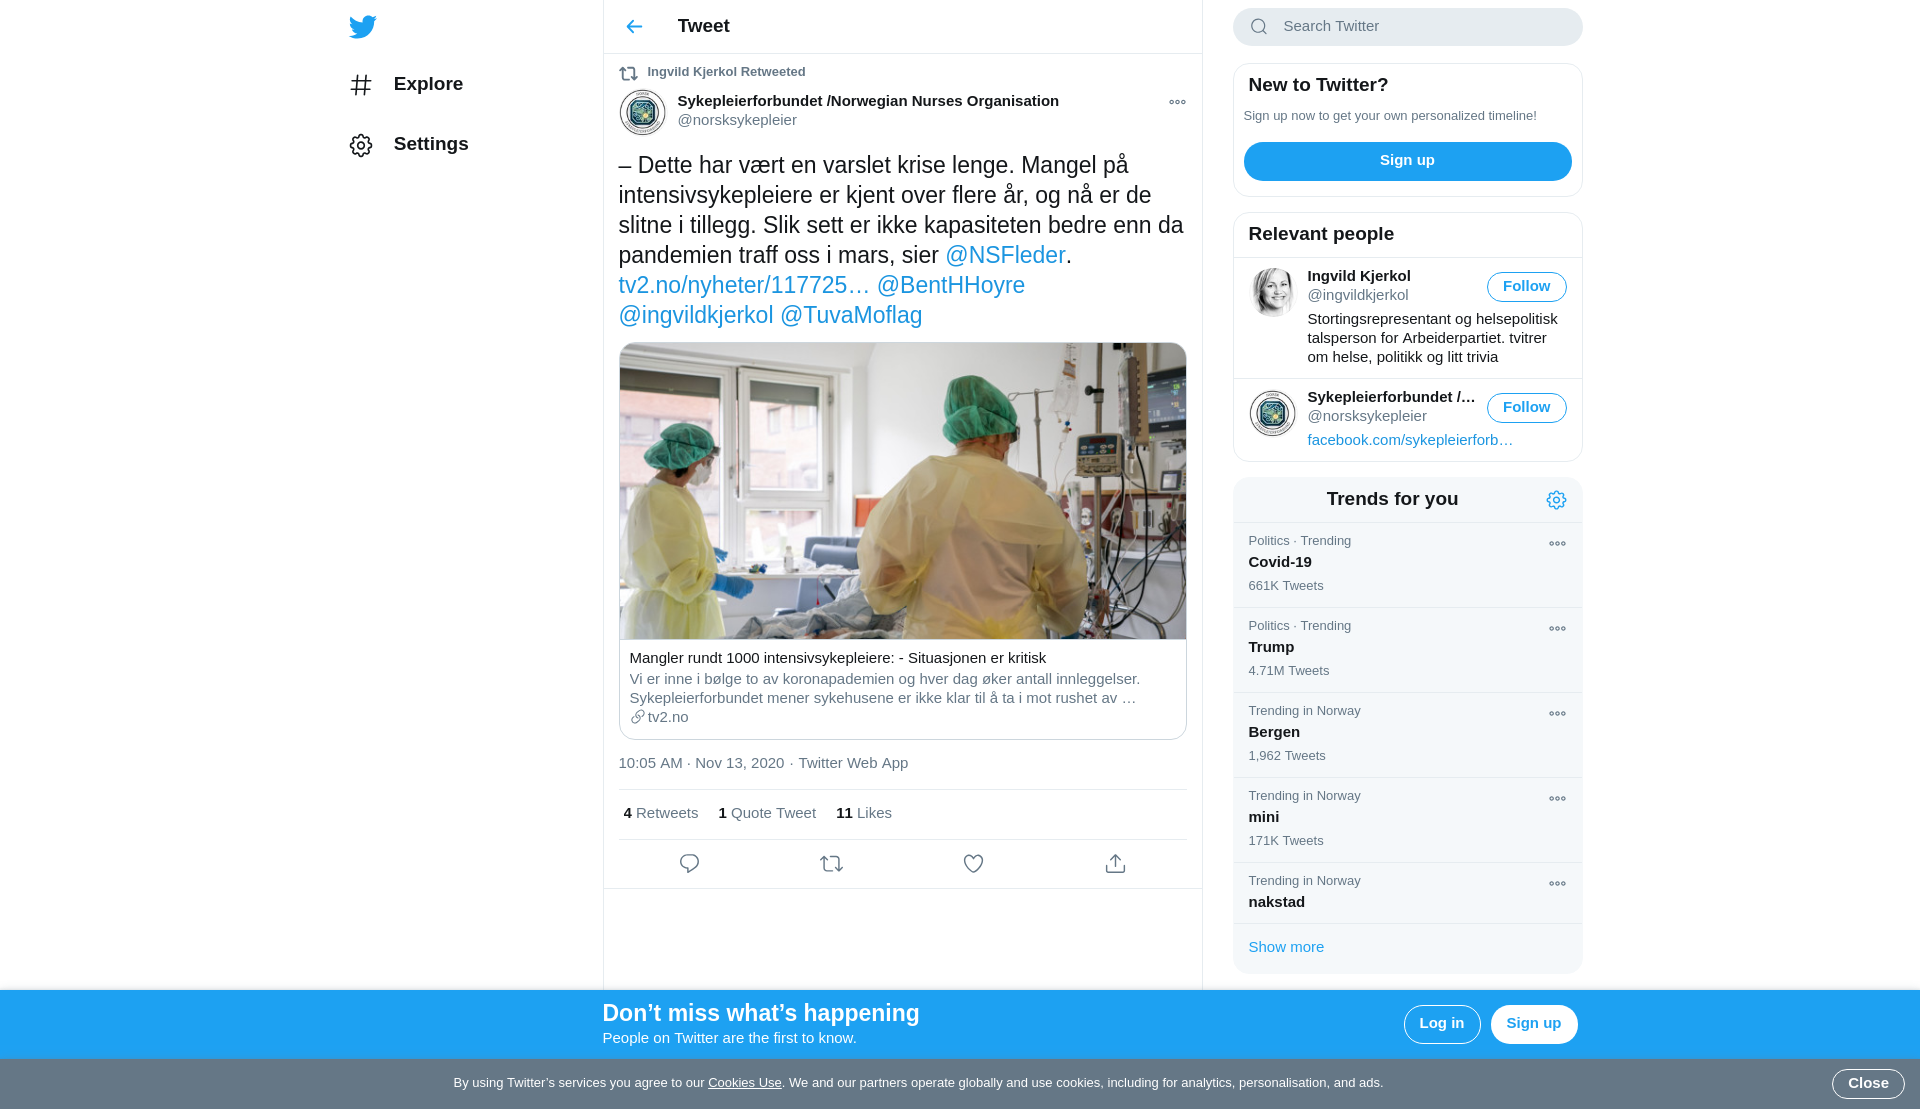The width and height of the screenshot is (1920, 1109).
Task: Click the tv2.no domain on article card
Action: [x=667, y=717]
